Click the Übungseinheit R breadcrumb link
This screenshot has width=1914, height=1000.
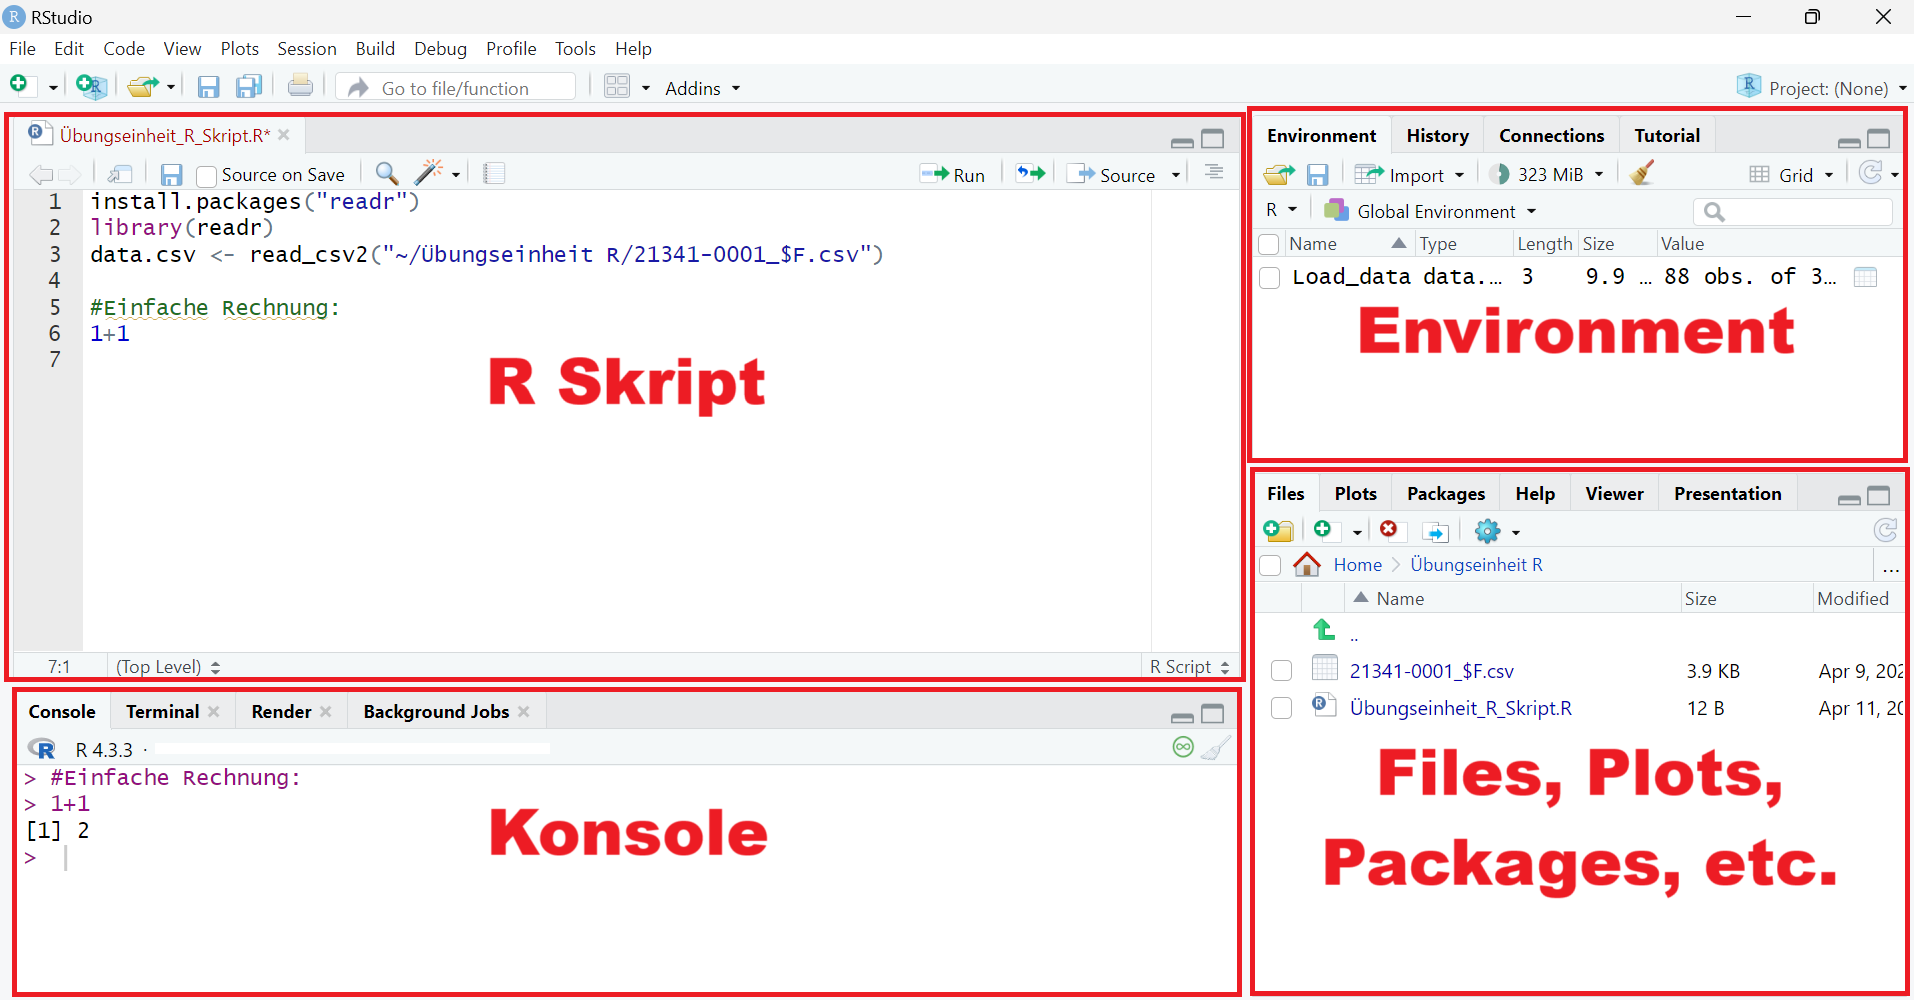[1476, 565]
